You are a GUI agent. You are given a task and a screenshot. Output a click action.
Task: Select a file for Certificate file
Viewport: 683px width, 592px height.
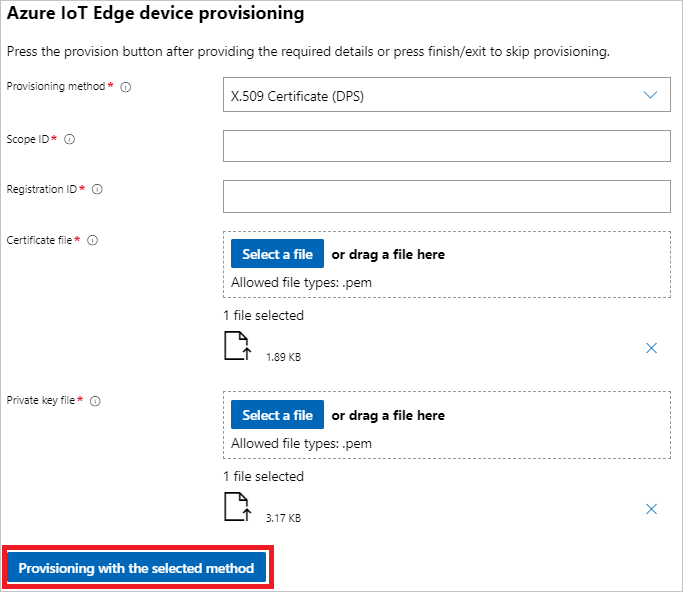[277, 254]
